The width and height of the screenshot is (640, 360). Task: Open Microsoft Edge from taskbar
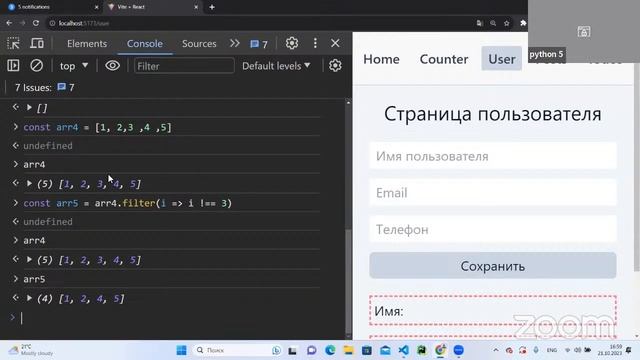point(330,350)
